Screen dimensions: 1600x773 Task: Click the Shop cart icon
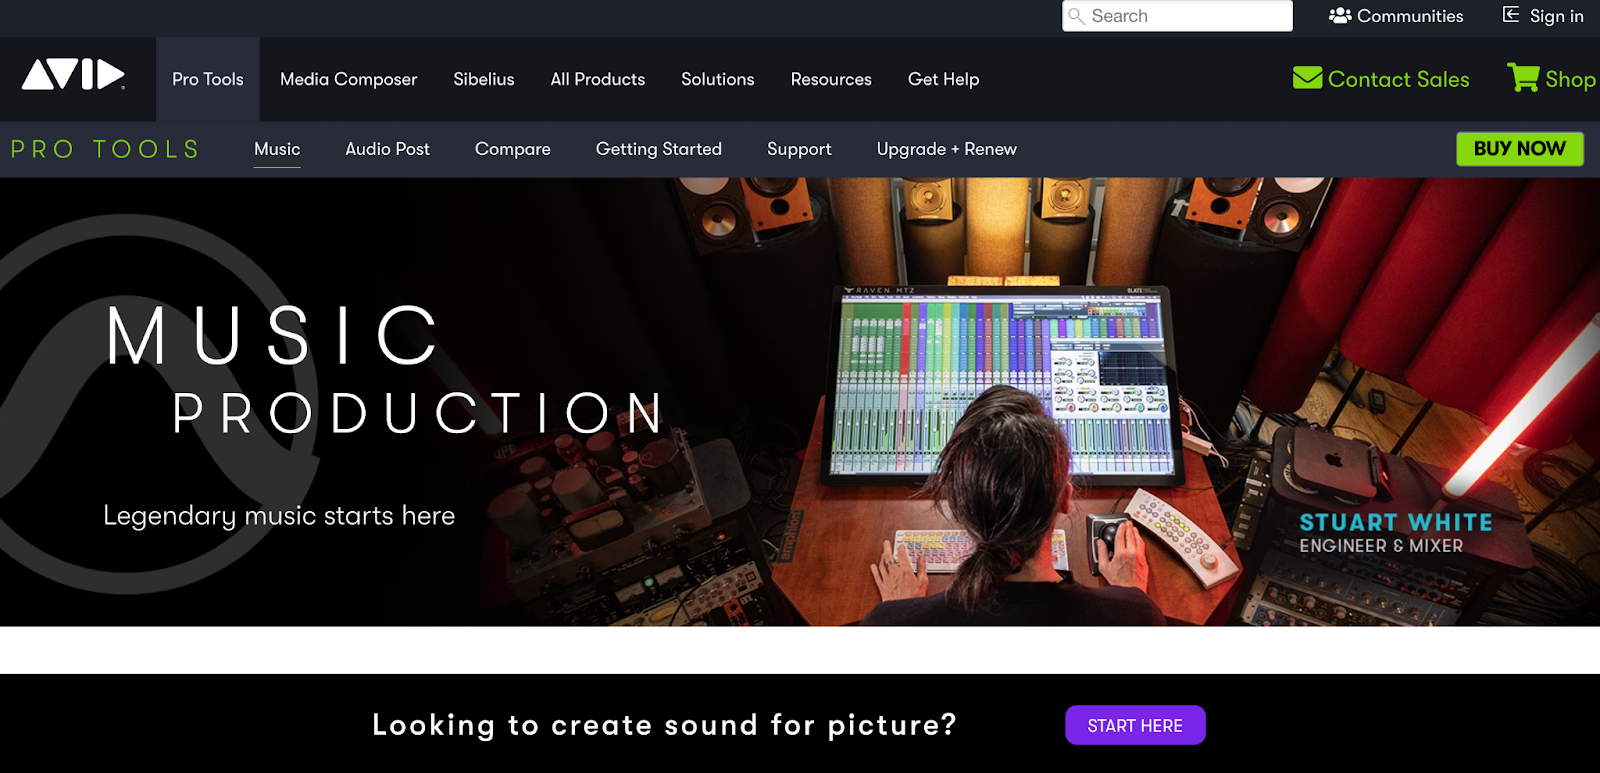(1523, 77)
